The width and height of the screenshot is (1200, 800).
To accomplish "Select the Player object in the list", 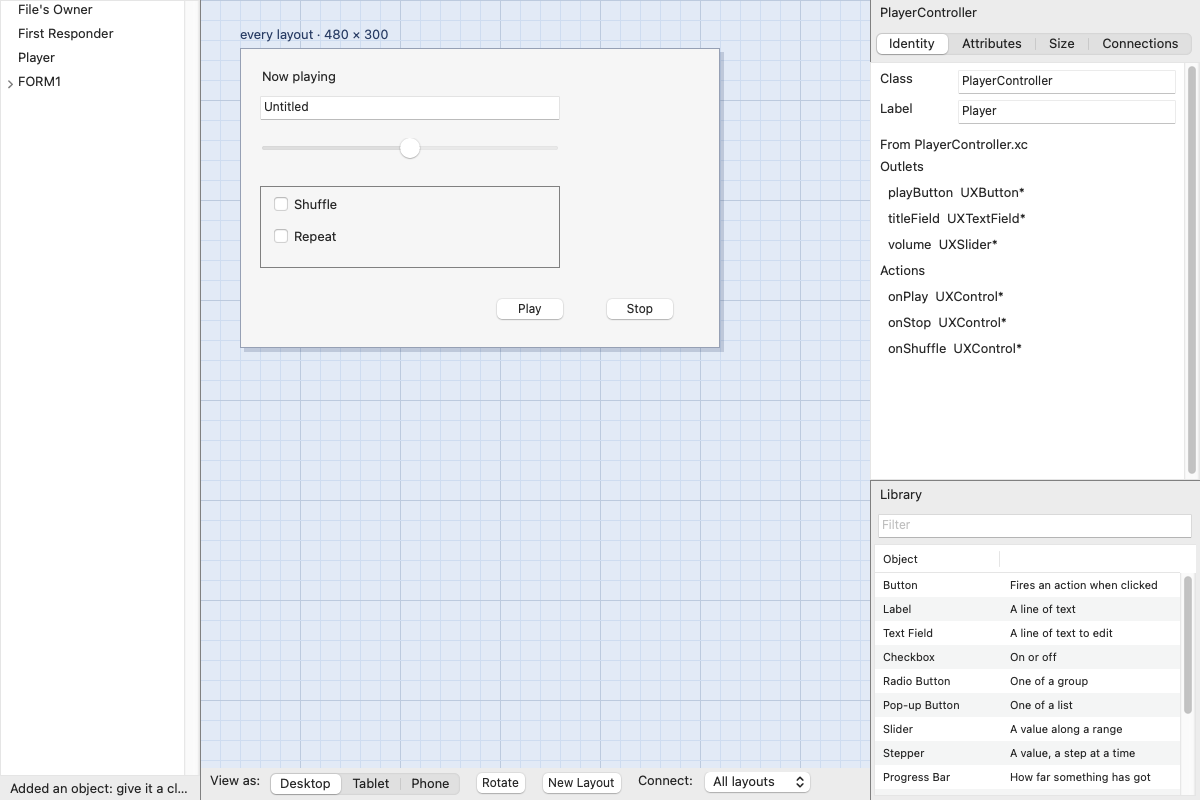I will point(36,58).
